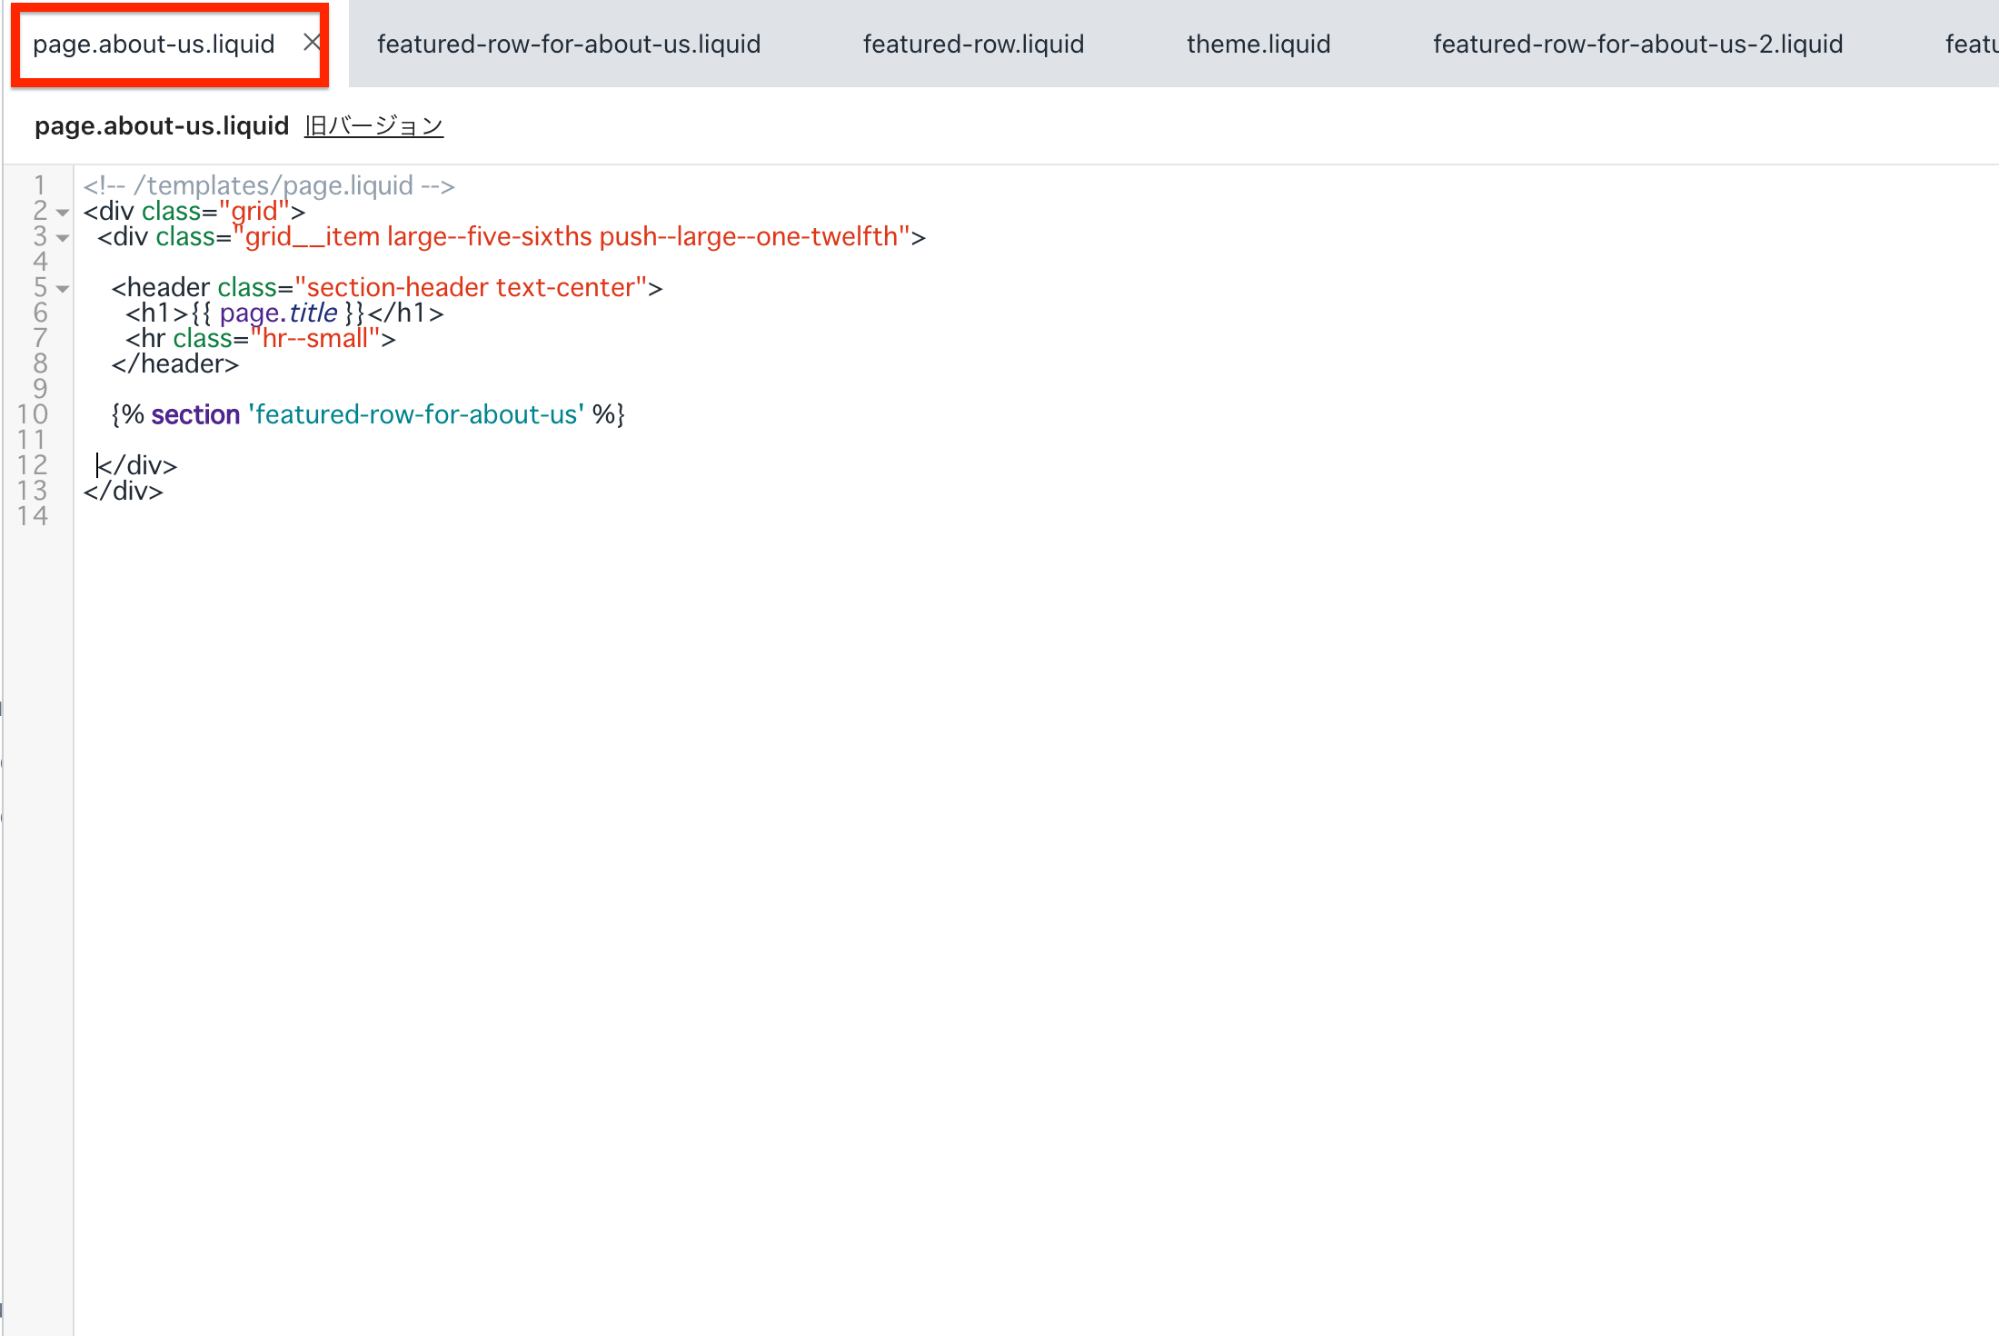Fold the header block at line 5
The width and height of the screenshot is (1999, 1336).
coord(63,289)
